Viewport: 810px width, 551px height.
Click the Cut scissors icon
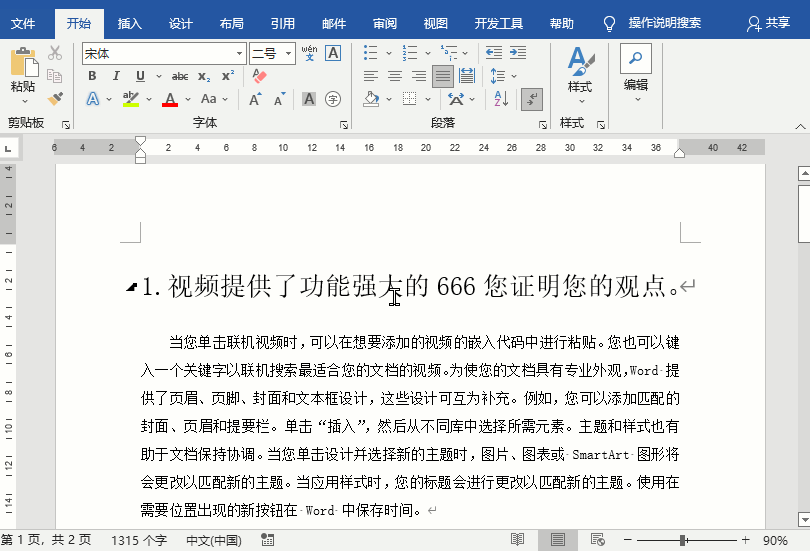tap(55, 53)
